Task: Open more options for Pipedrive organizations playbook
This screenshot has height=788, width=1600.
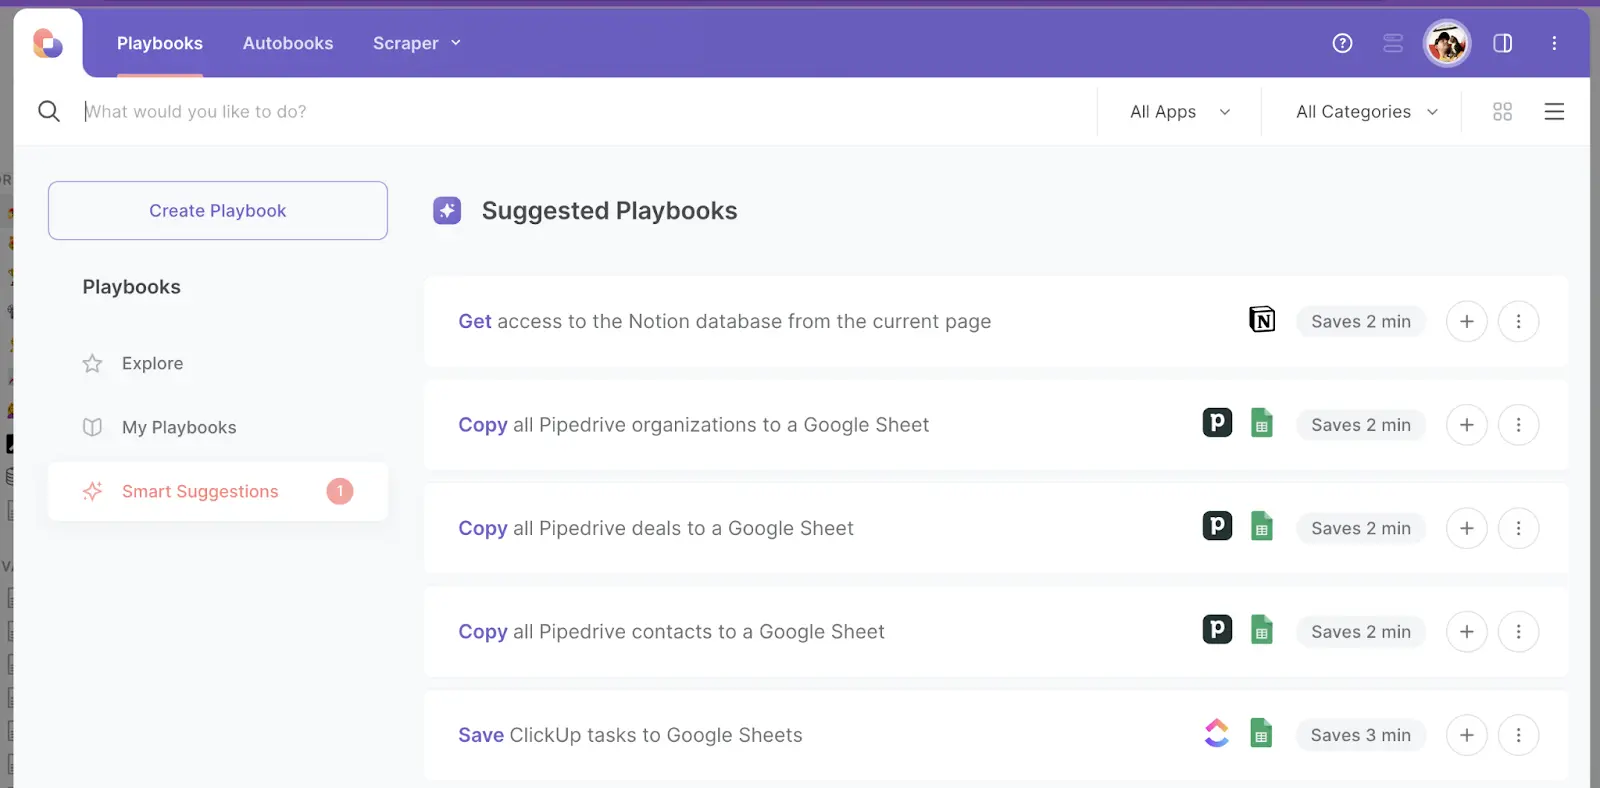Action: 1518,425
